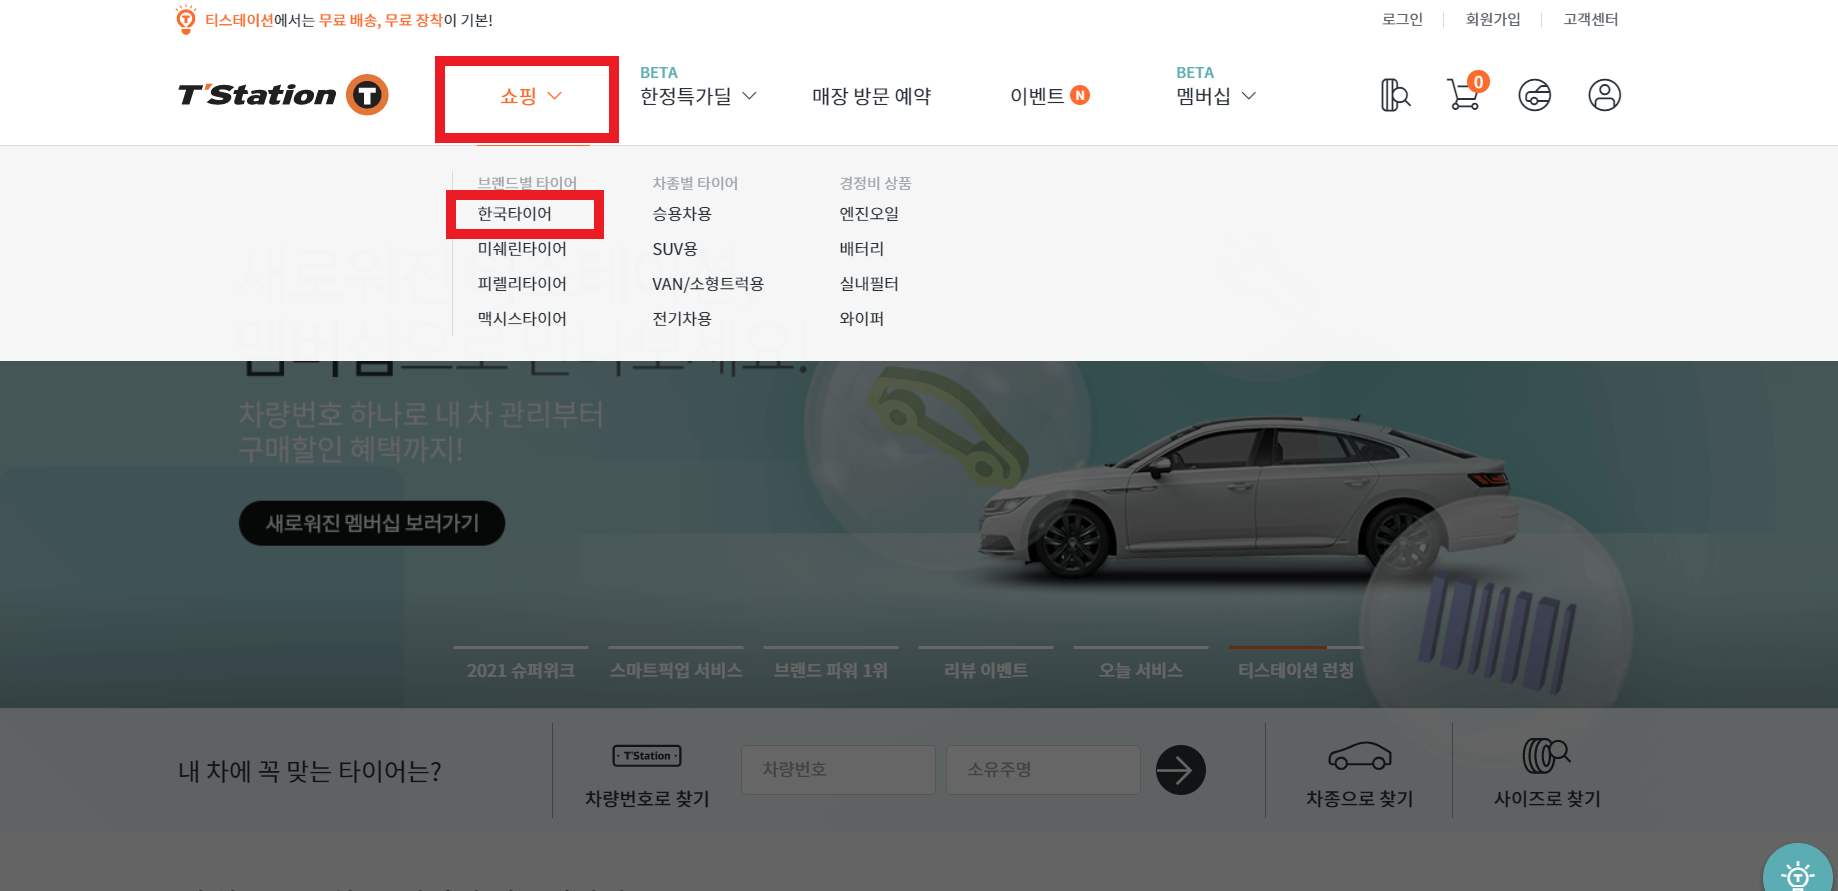Choose SUV용 tire category
Viewport: 1838px width, 891px height.
coord(675,249)
